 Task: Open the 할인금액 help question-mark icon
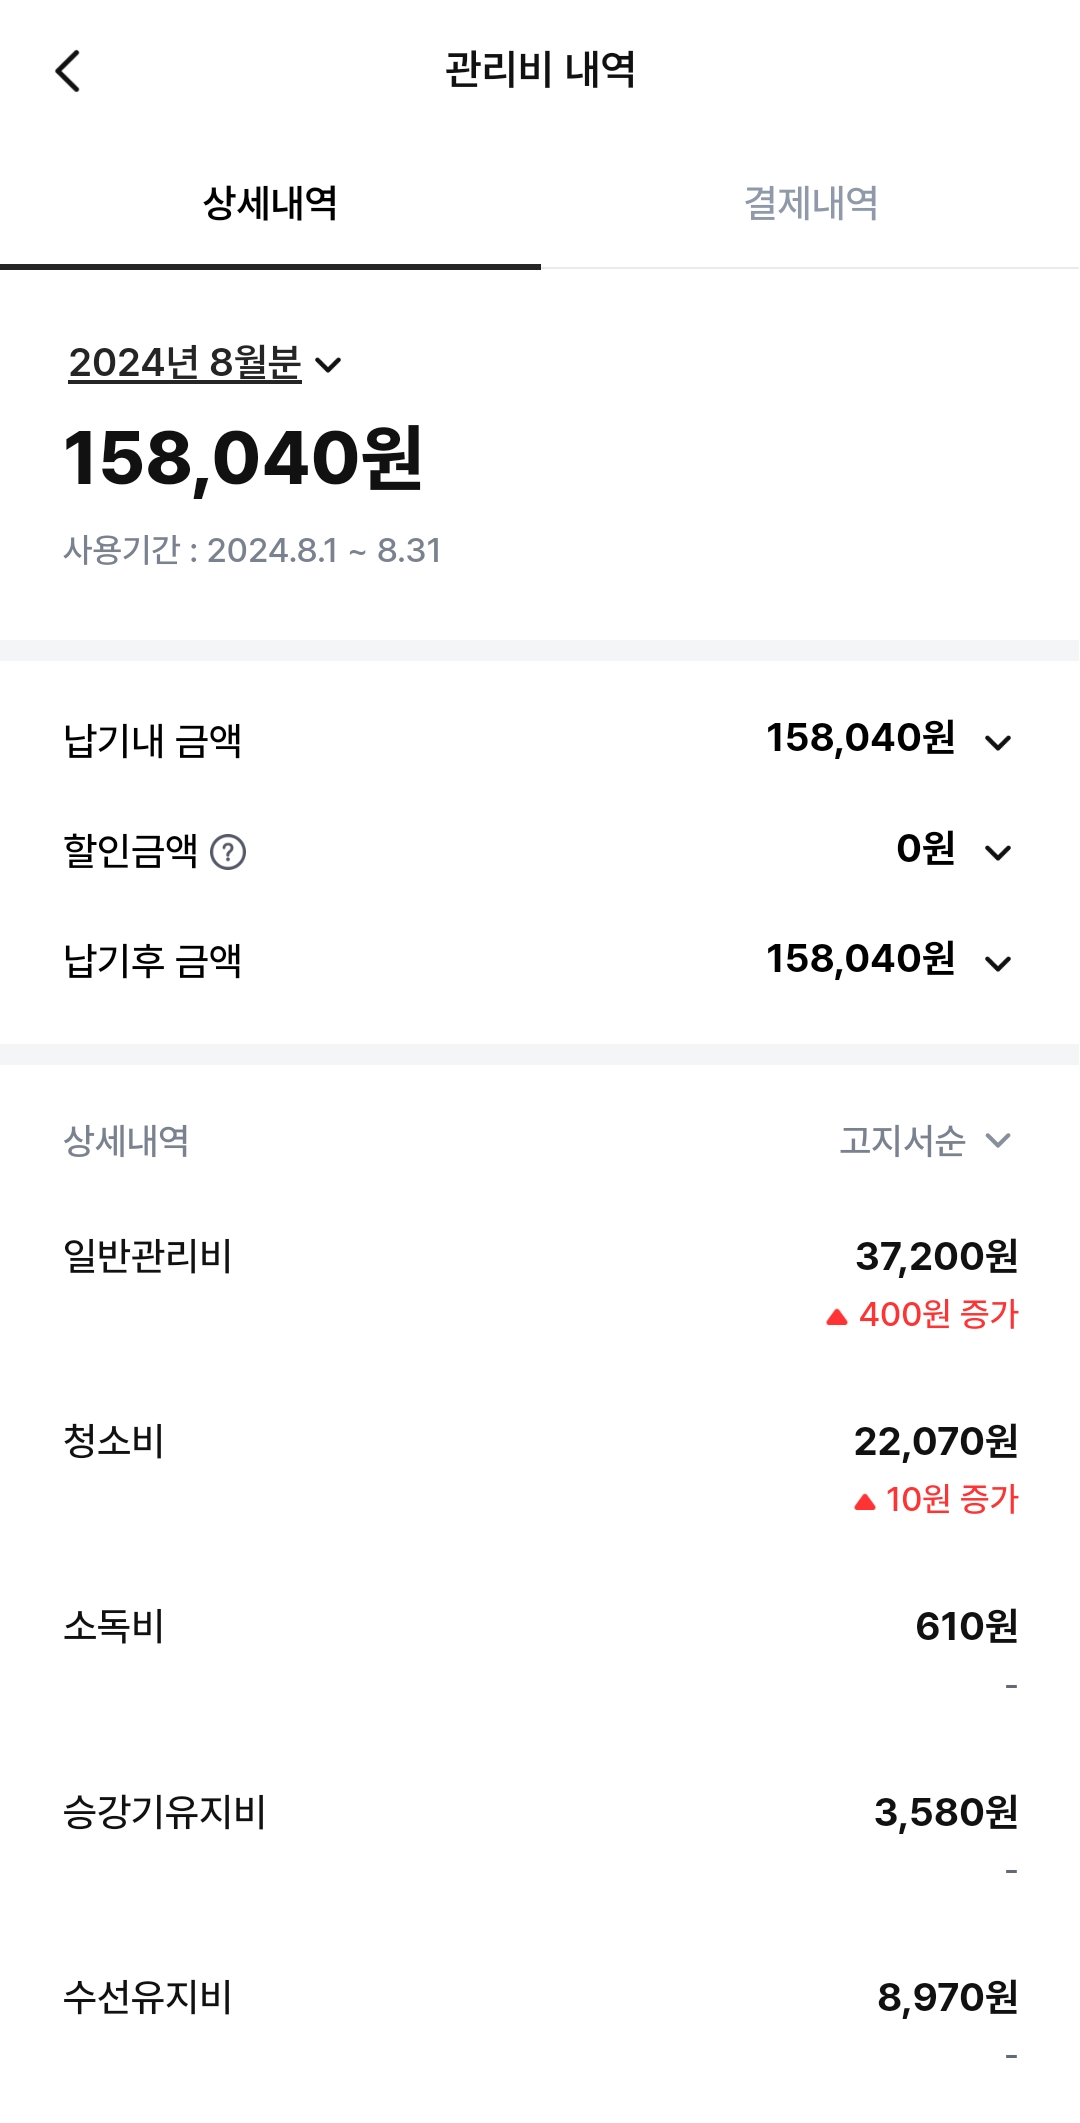(x=228, y=852)
